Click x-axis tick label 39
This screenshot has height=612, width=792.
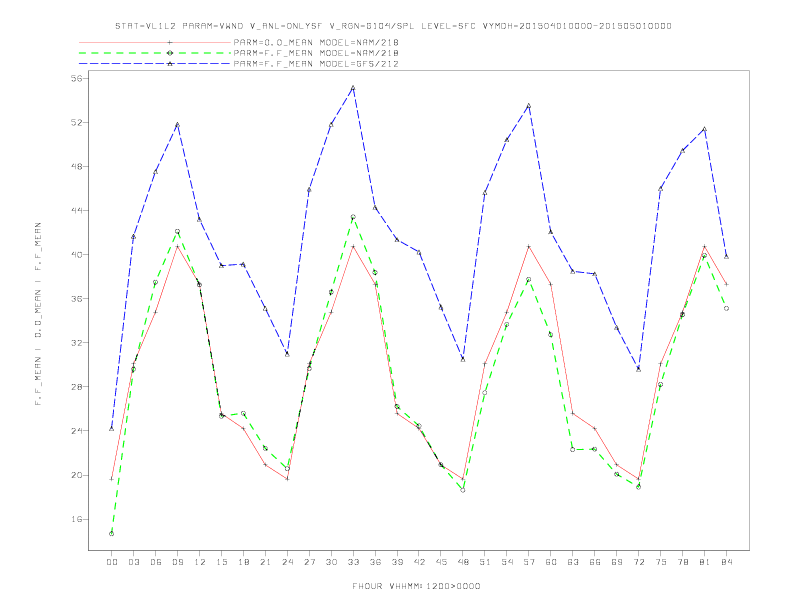pyautogui.click(x=397, y=562)
